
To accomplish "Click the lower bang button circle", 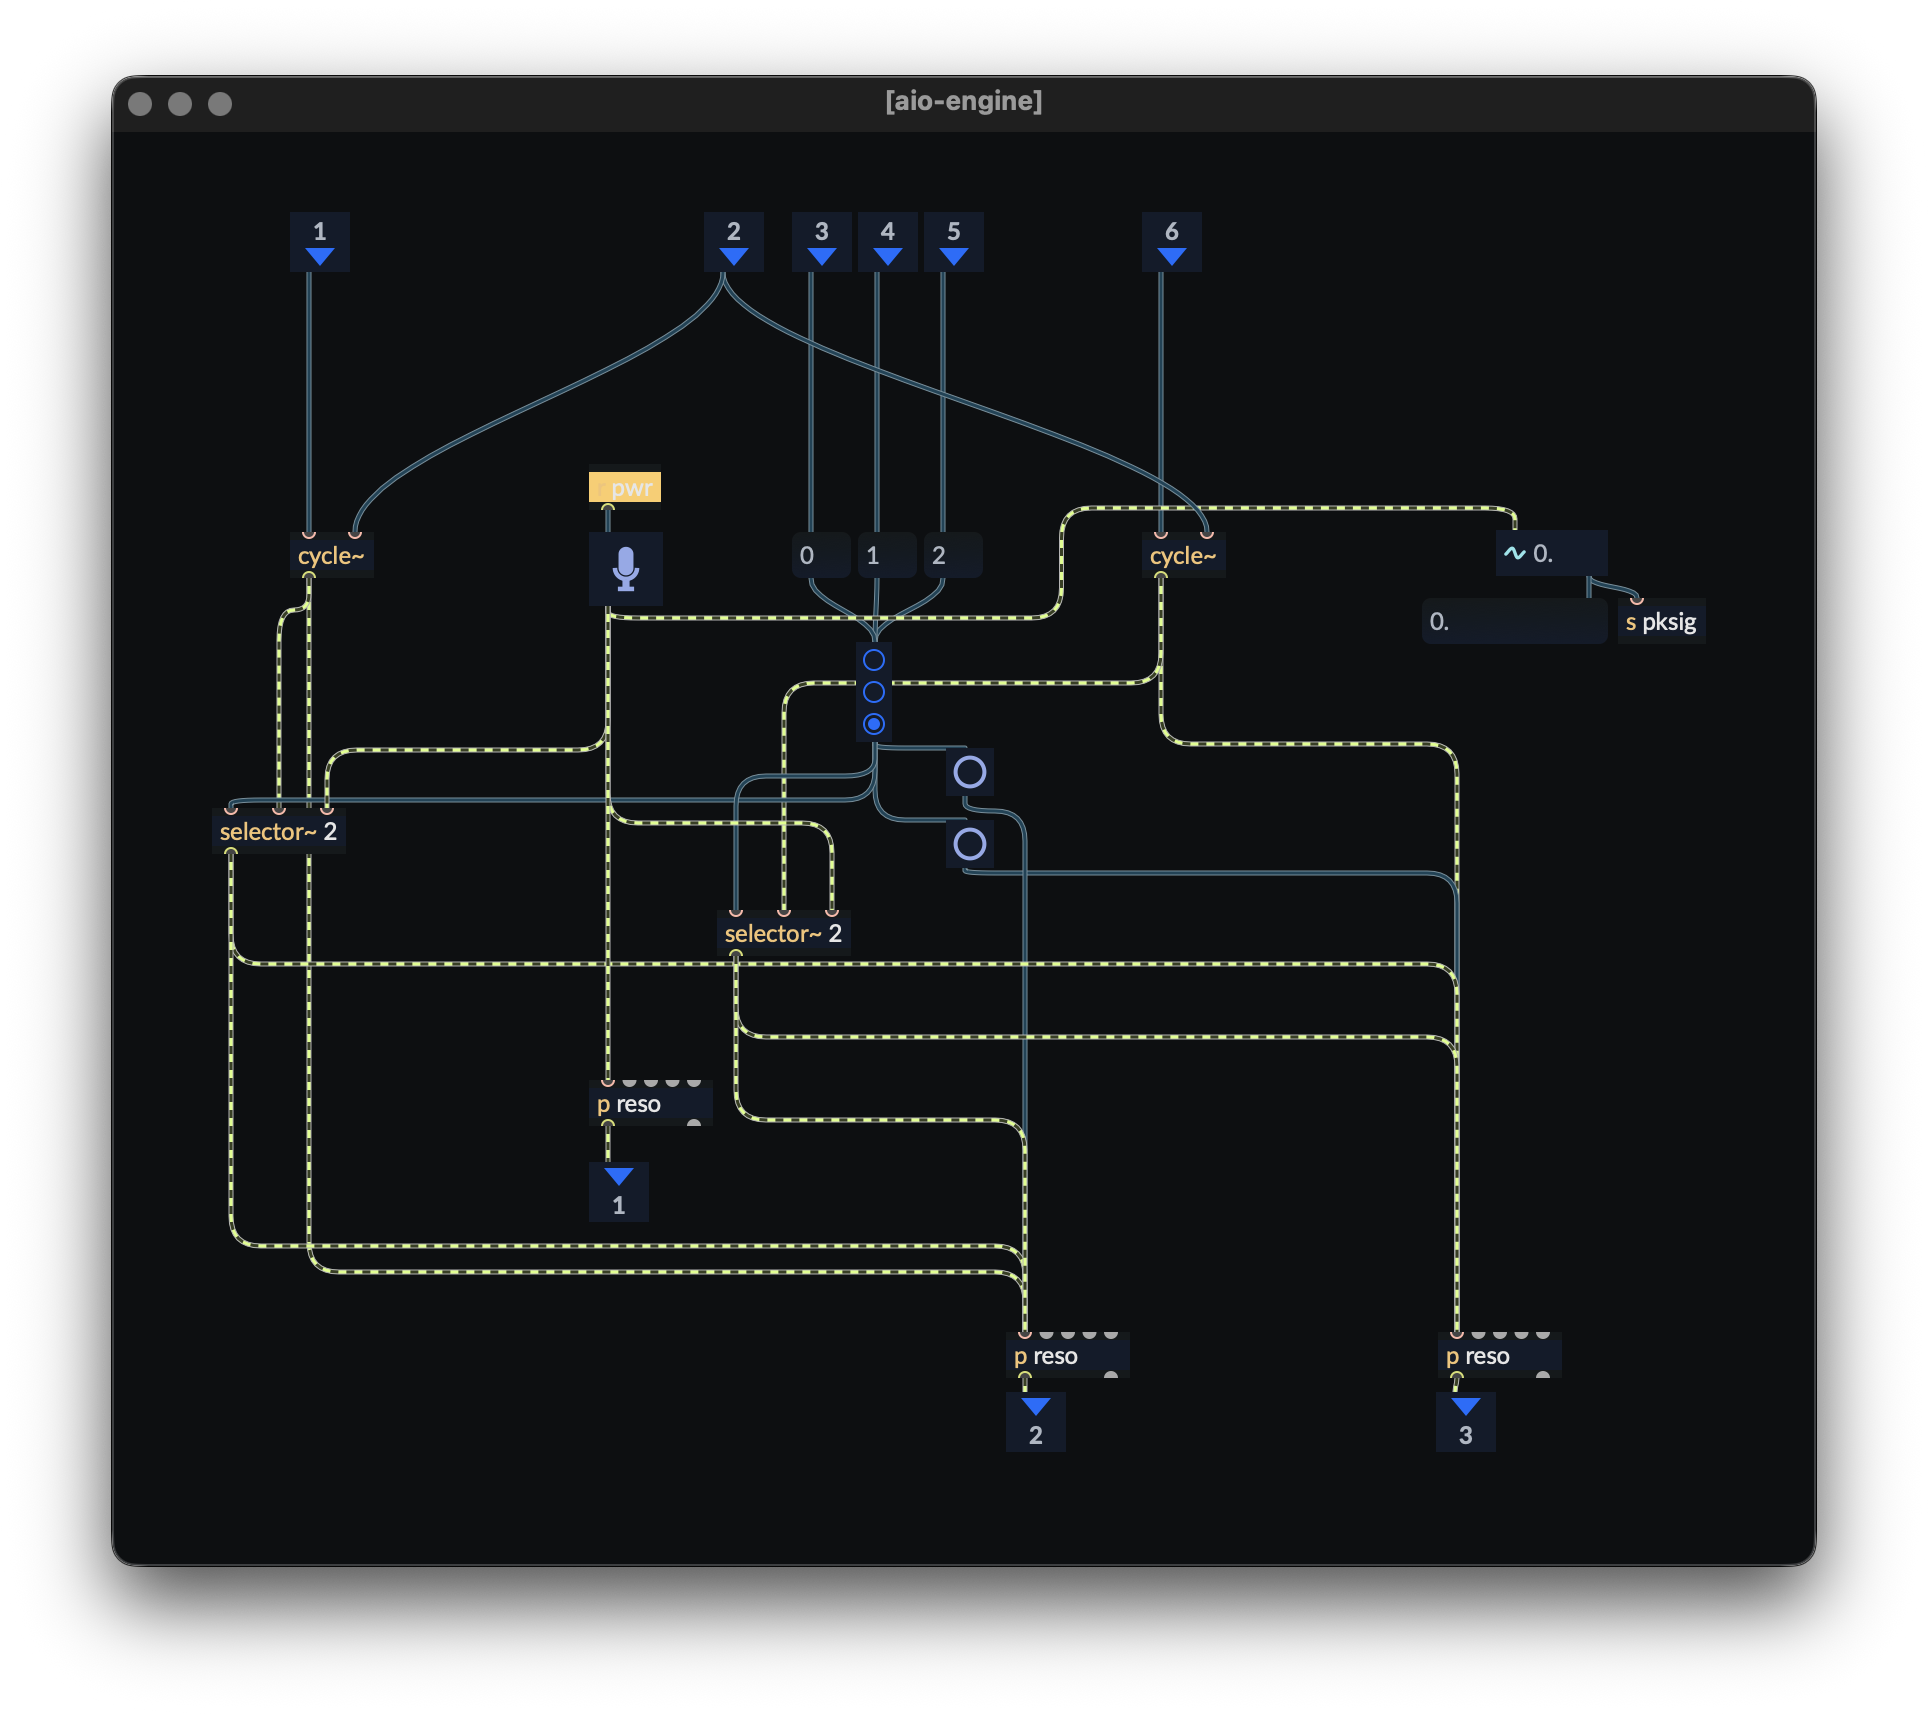I will coord(969,844).
